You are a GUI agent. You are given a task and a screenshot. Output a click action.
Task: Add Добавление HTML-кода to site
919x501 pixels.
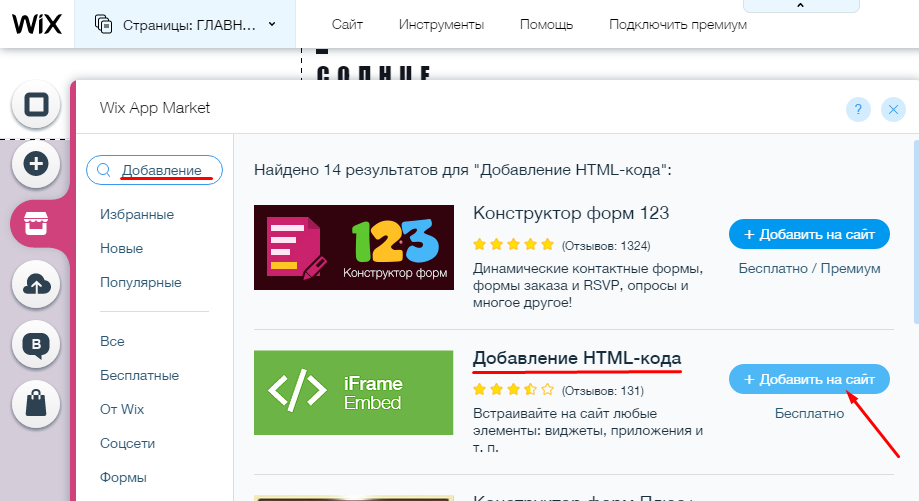(x=809, y=380)
